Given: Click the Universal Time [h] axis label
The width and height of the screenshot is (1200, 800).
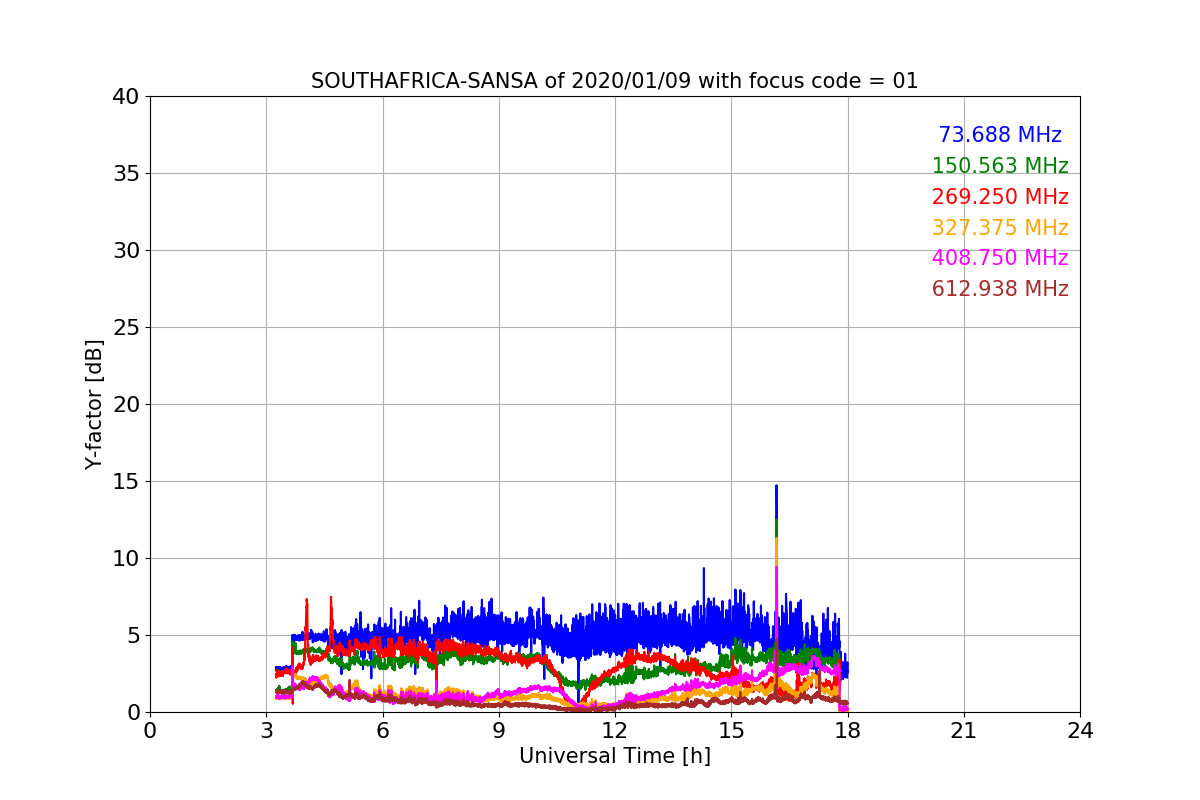Looking at the screenshot, I should [x=615, y=757].
